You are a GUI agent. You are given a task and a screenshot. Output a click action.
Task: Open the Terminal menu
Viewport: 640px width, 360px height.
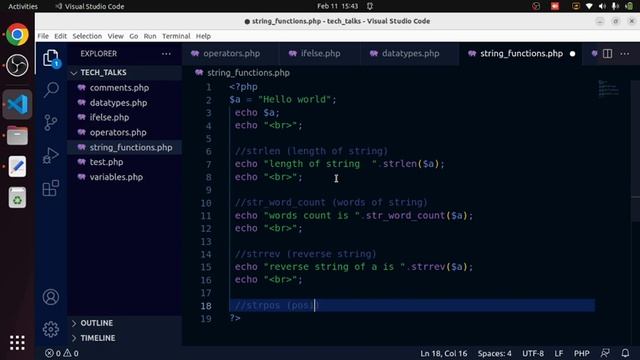176,36
